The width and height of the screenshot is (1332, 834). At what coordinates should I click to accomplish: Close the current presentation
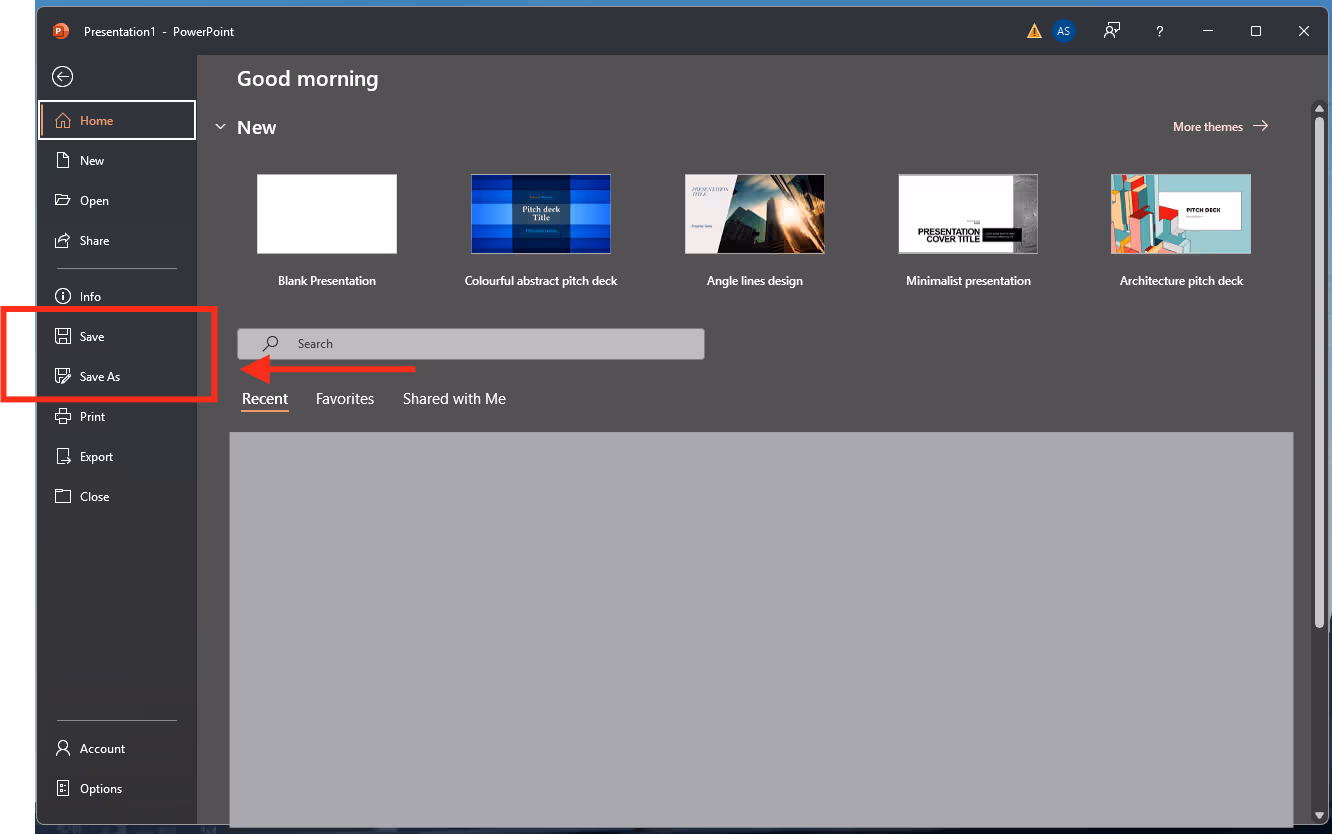tap(93, 496)
